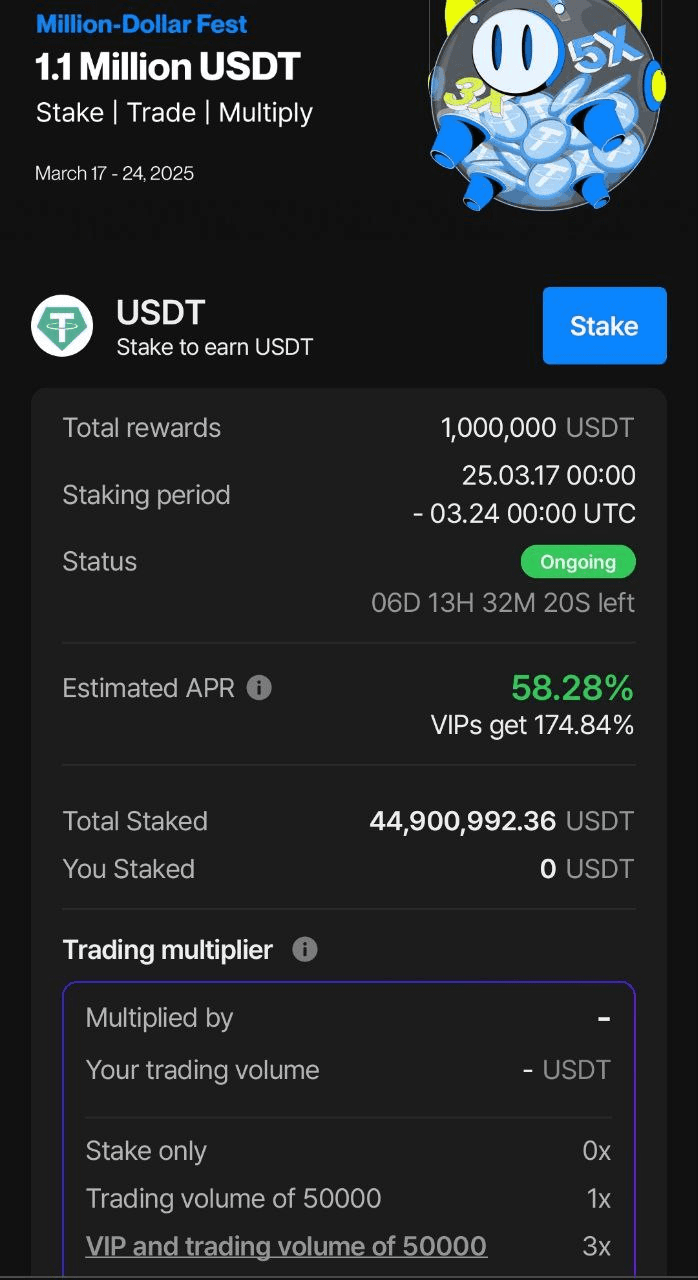Click the Your trading volume row
698x1280 pixels.
pyautogui.click(x=348, y=1070)
